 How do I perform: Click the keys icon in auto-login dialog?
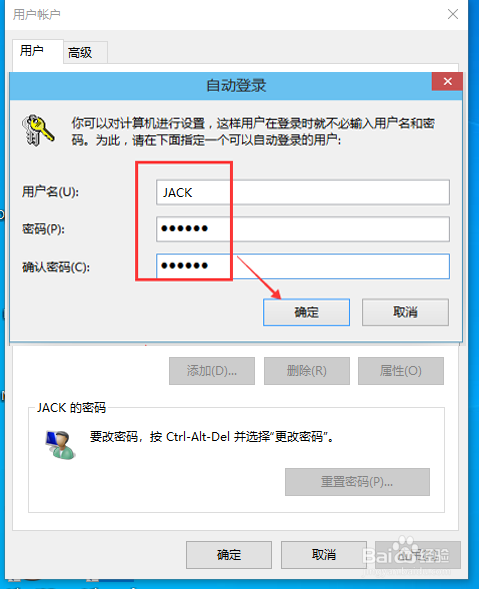[x=38, y=130]
